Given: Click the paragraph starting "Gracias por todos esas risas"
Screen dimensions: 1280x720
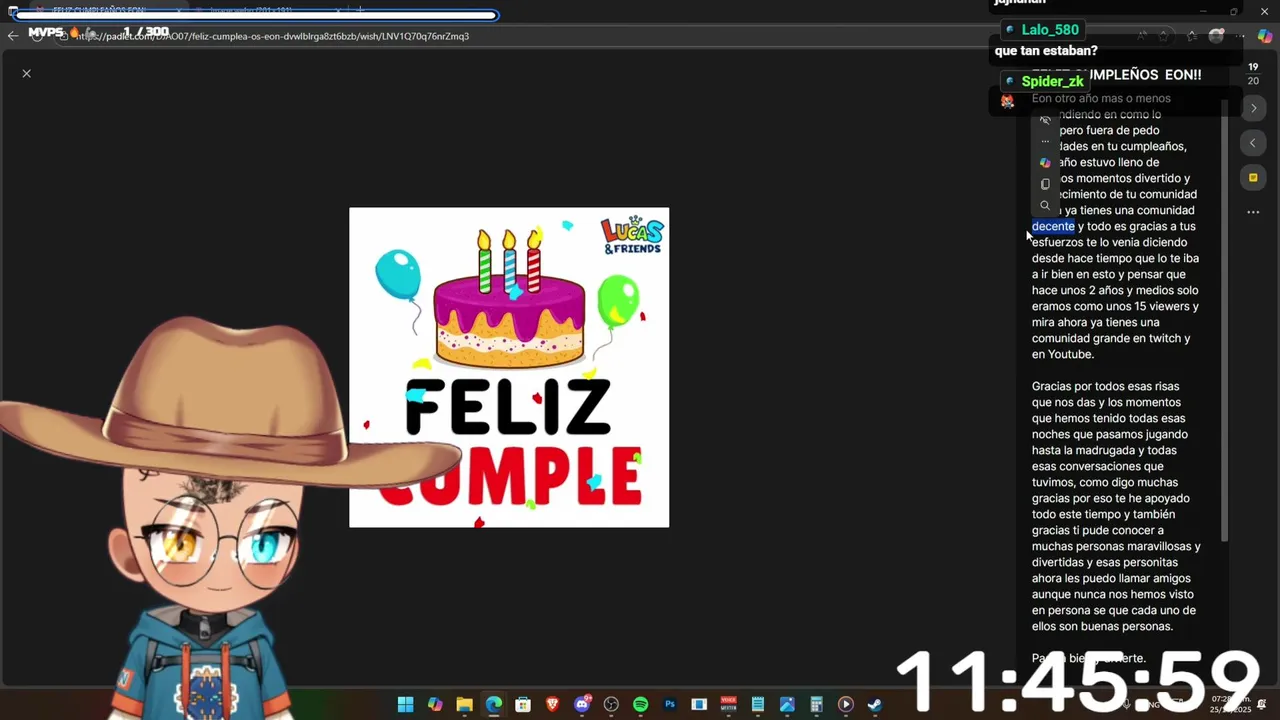Looking at the screenshot, I should point(1116,506).
